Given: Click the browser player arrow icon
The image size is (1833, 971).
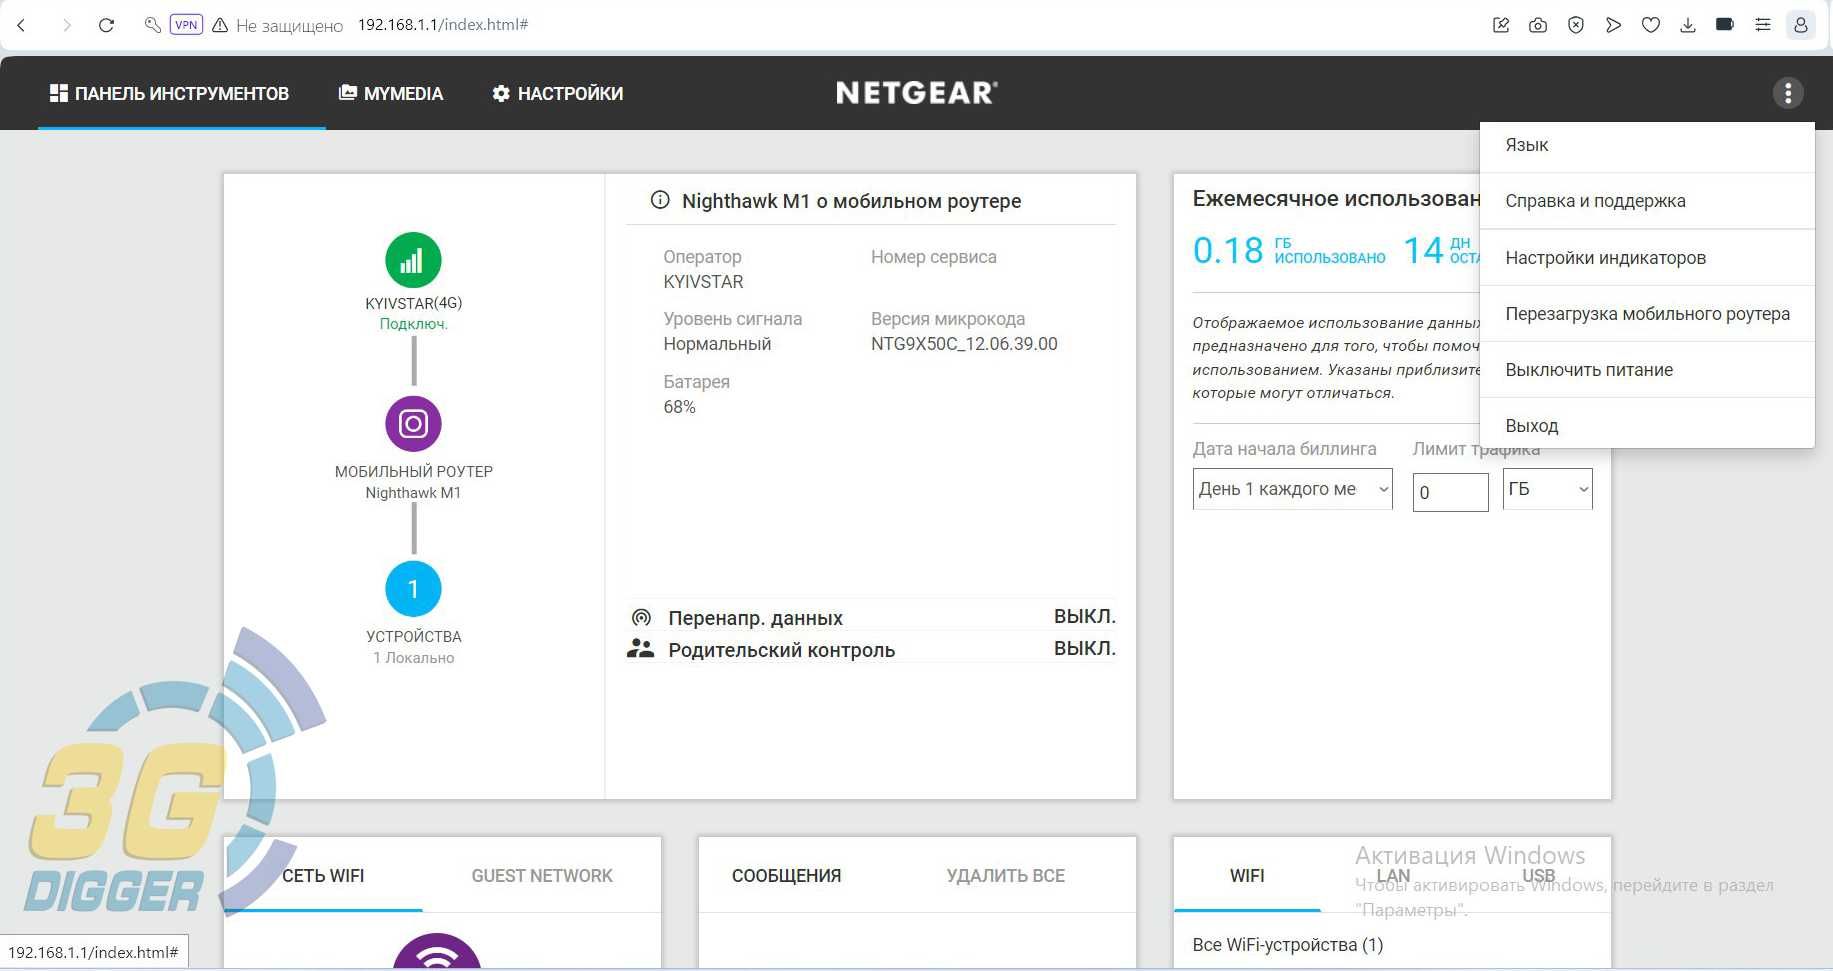Looking at the screenshot, I should pos(1613,25).
